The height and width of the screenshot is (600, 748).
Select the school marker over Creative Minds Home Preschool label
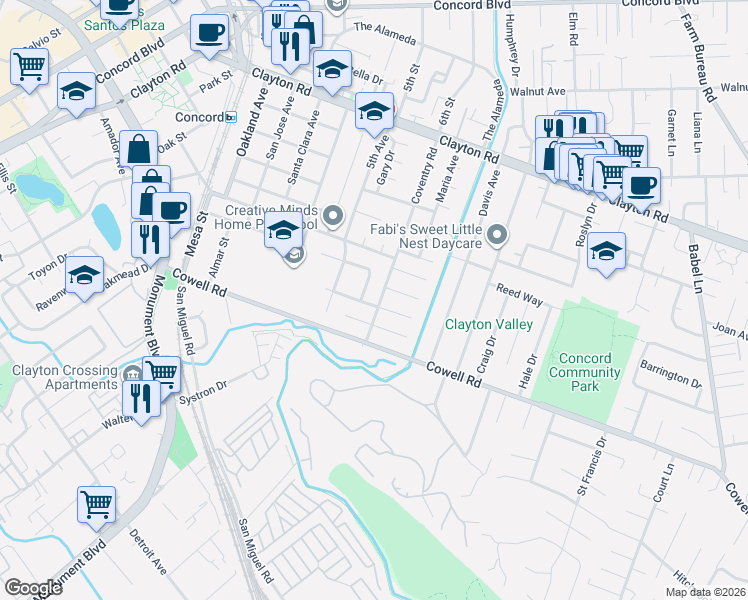pyautogui.click(x=283, y=231)
